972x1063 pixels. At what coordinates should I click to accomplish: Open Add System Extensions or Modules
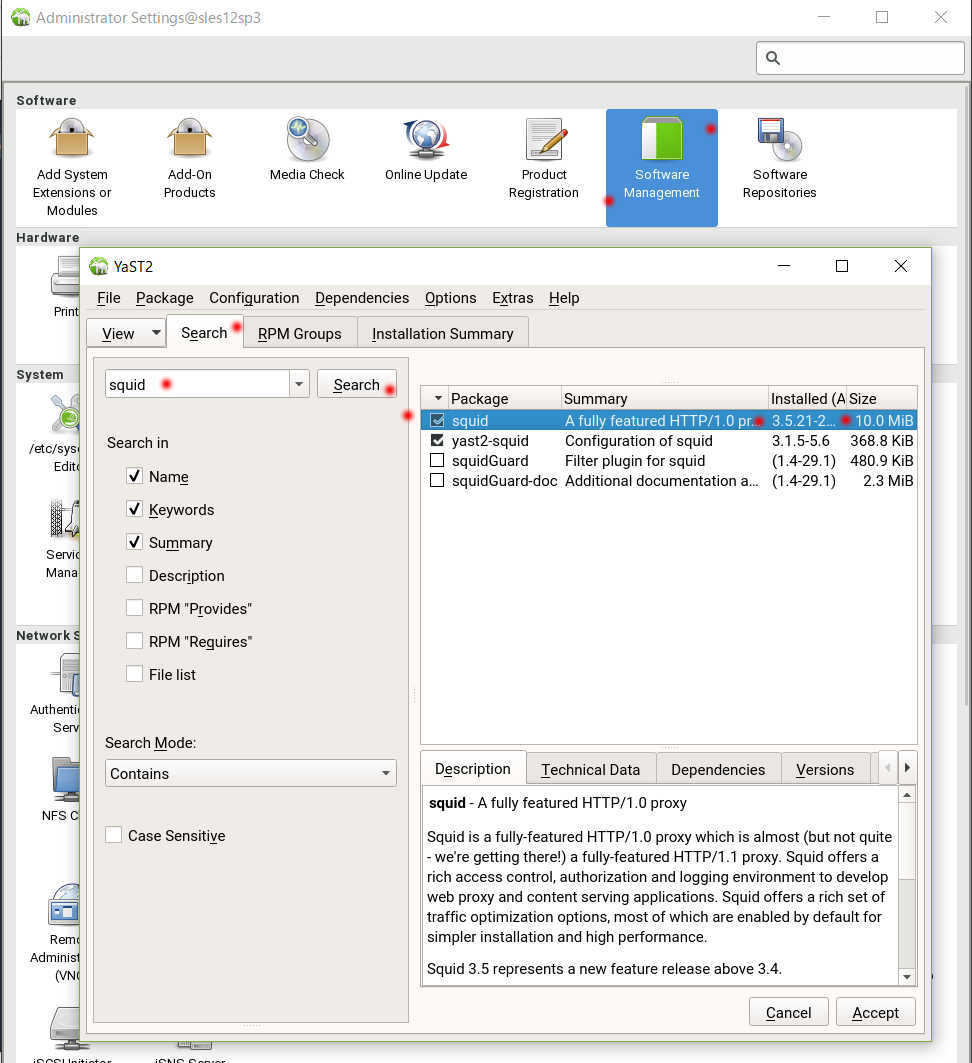(72, 167)
